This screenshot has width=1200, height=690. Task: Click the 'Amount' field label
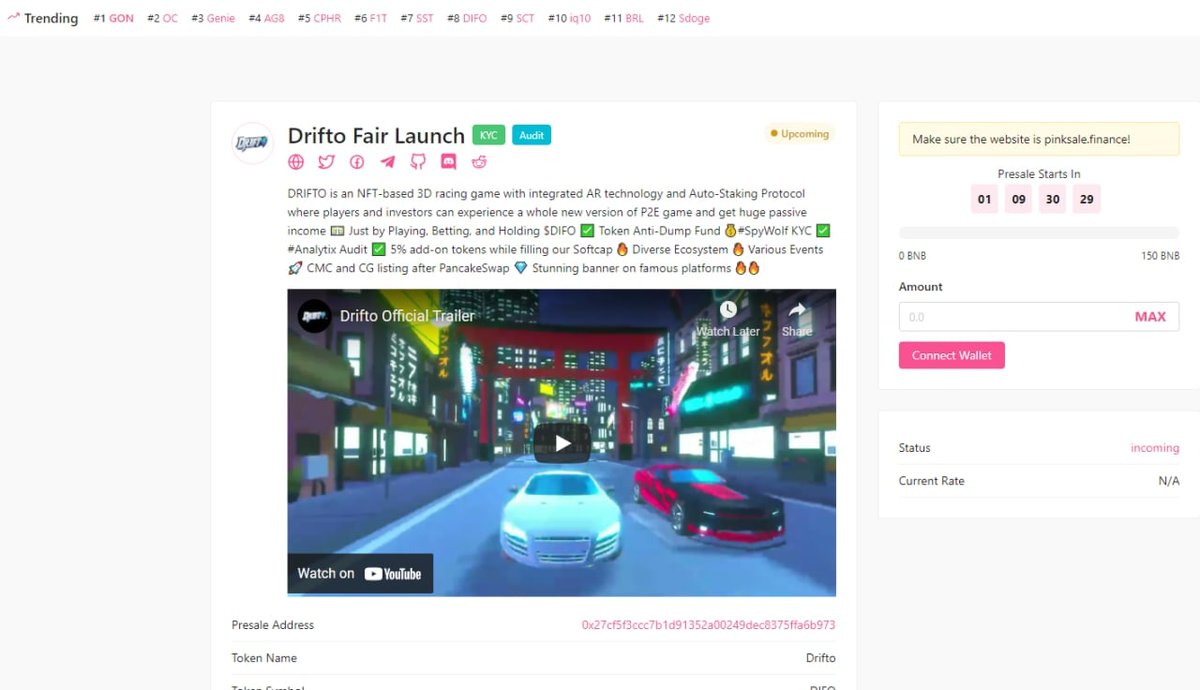click(x=921, y=287)
